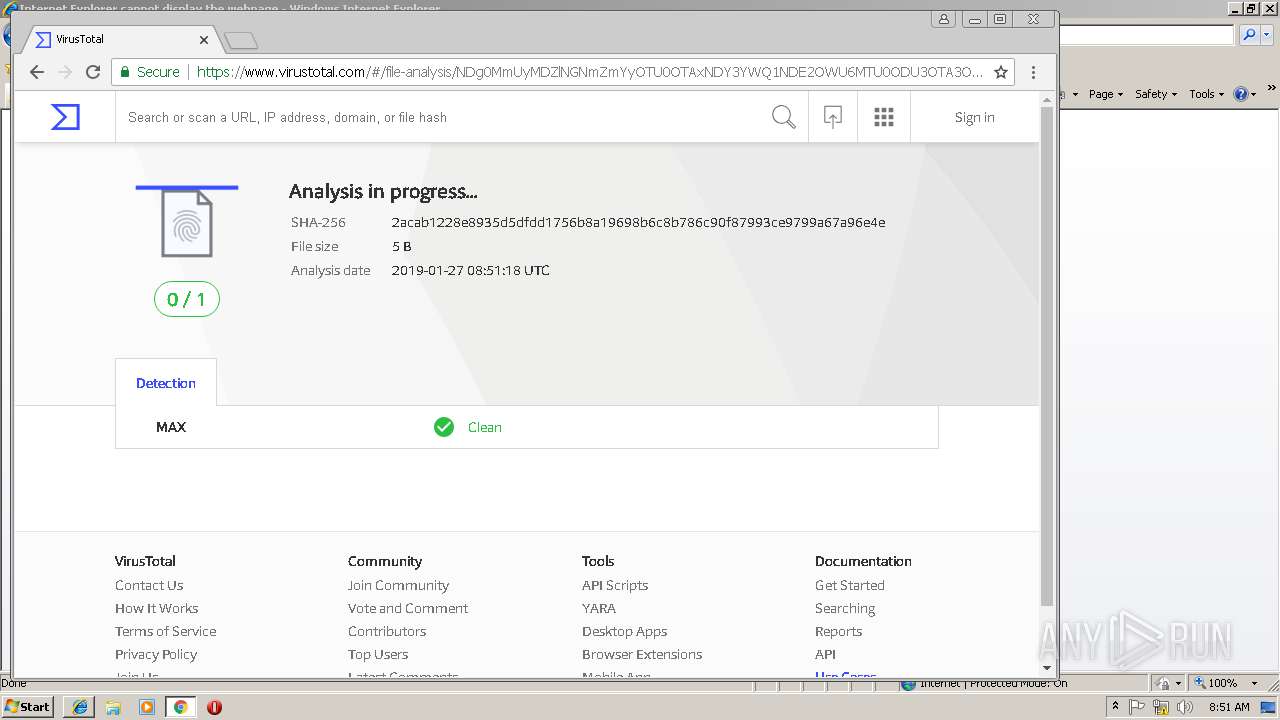The height and width of the screenshot is (720, 1280).
Task: Open the API Scripts link
Action: click(615, 585)
